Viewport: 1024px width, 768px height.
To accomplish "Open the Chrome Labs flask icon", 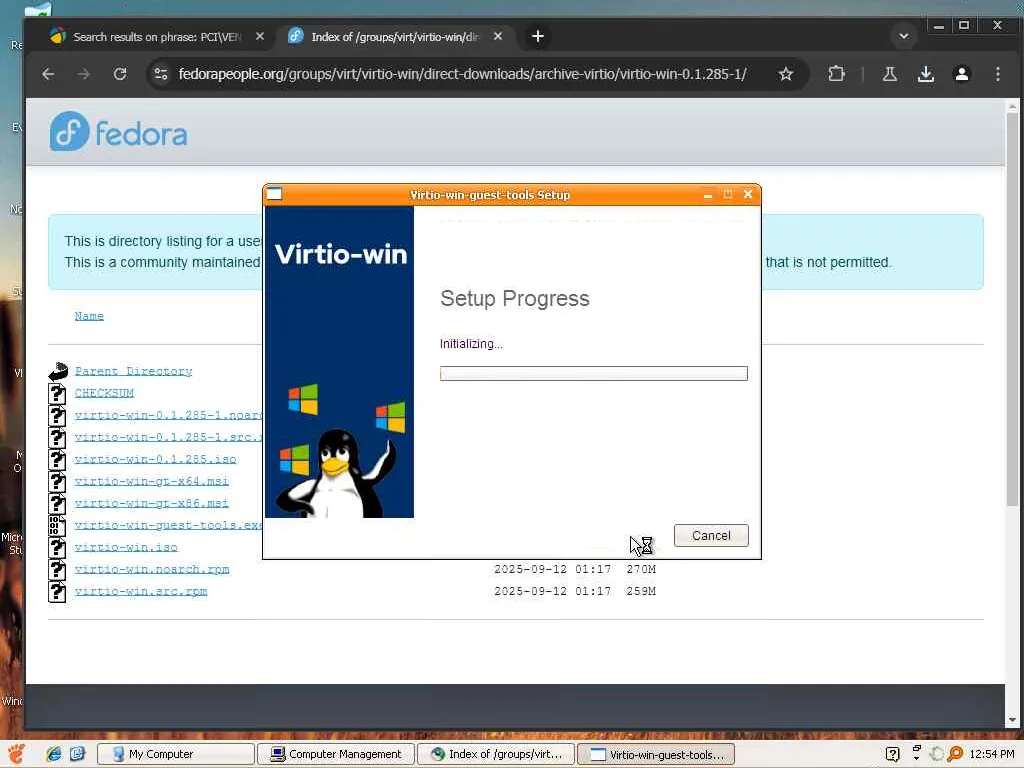I will pos(889,74).
